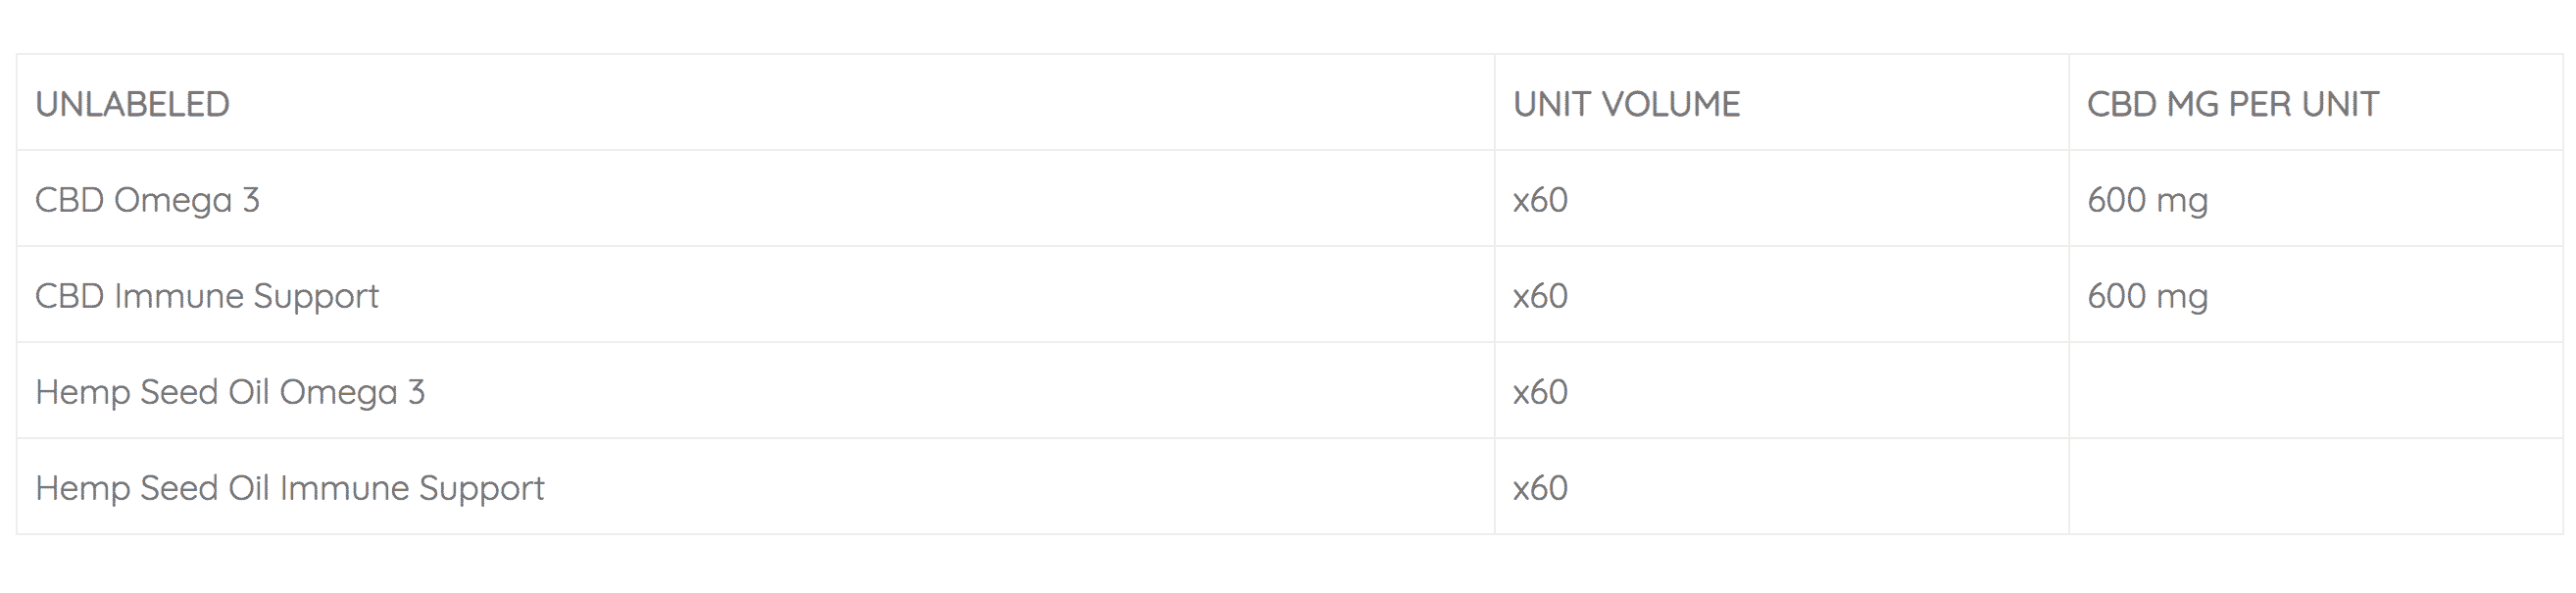The width and height of the screenshot is (2576, 593).
Task: Click x60 volume for CBD Immune Support
Action: point(1540,296)
